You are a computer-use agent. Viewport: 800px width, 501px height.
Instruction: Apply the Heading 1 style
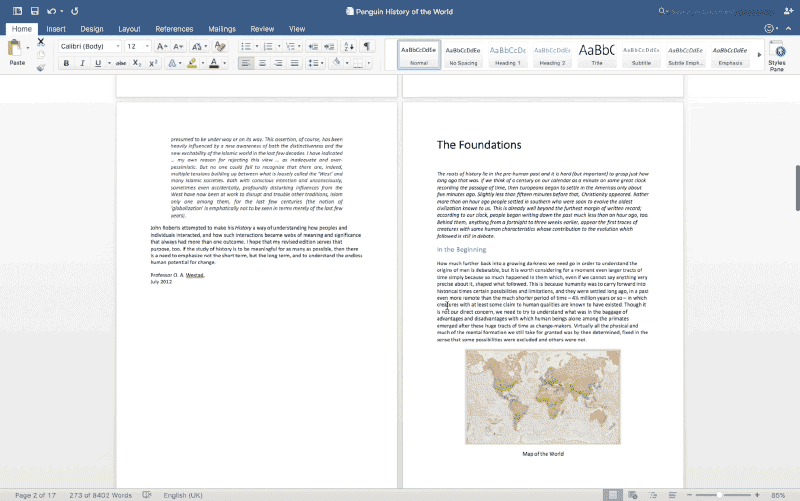508,54
